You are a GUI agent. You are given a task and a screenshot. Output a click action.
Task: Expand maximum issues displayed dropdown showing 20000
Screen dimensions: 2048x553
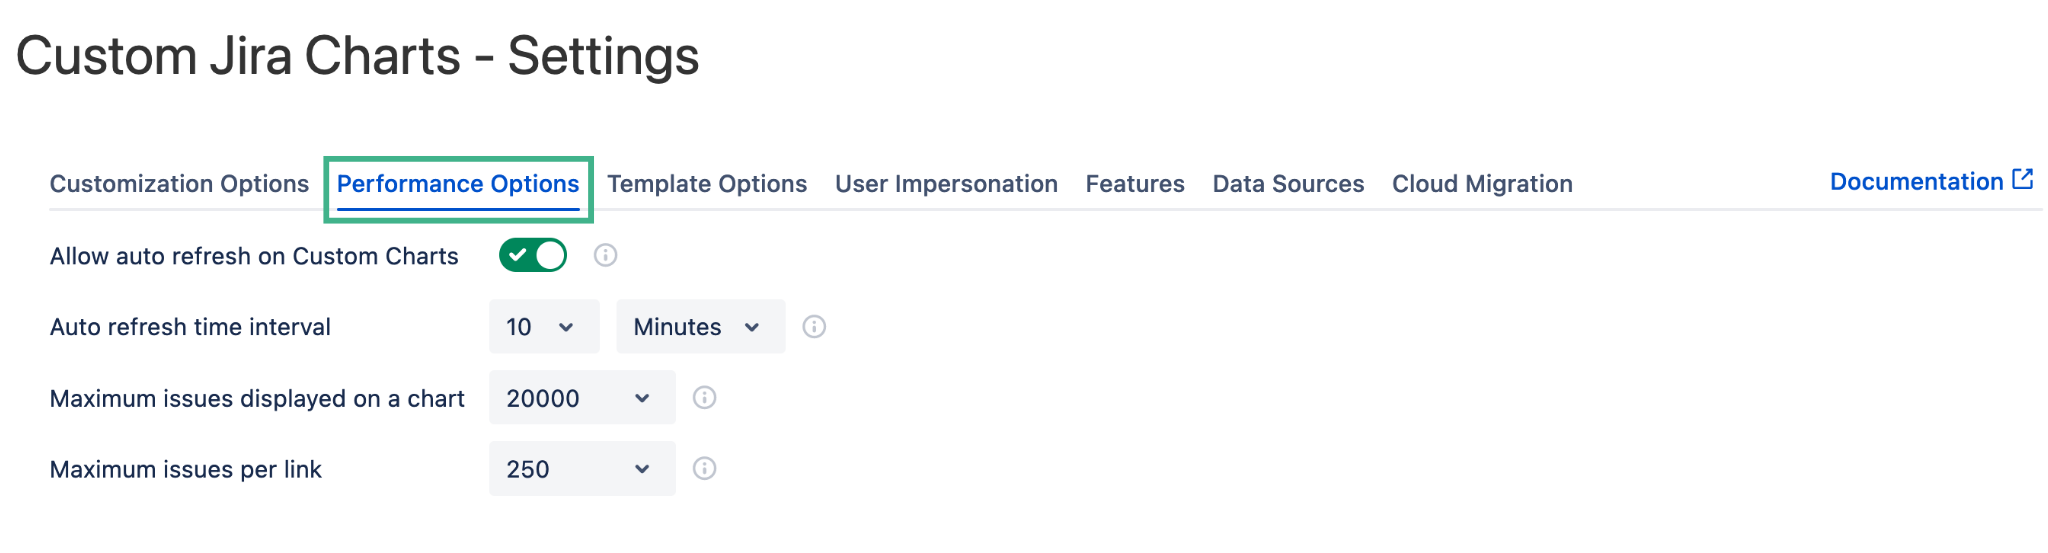581,398
